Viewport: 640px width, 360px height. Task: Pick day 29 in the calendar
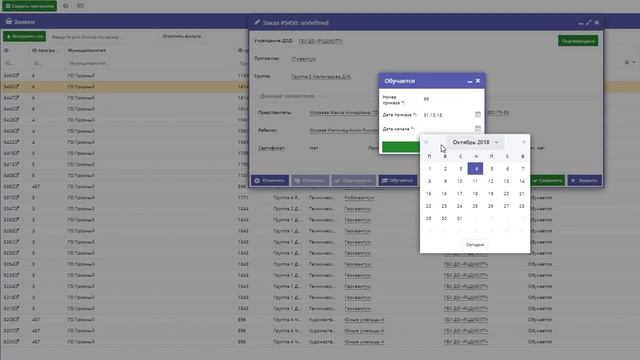[429, 219]
